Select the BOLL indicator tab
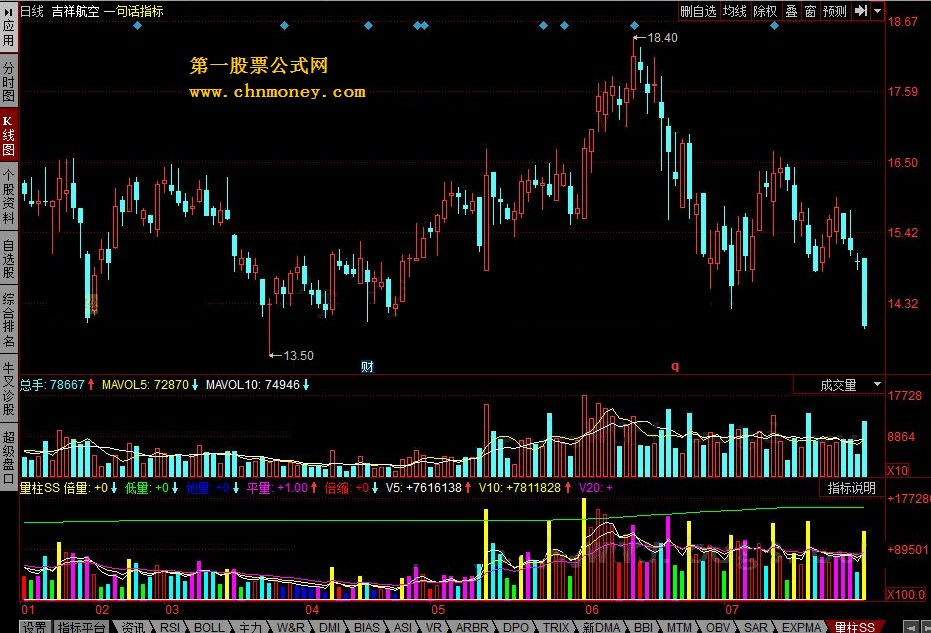This screenshot has width=931, height=633. tap(209, 627)
